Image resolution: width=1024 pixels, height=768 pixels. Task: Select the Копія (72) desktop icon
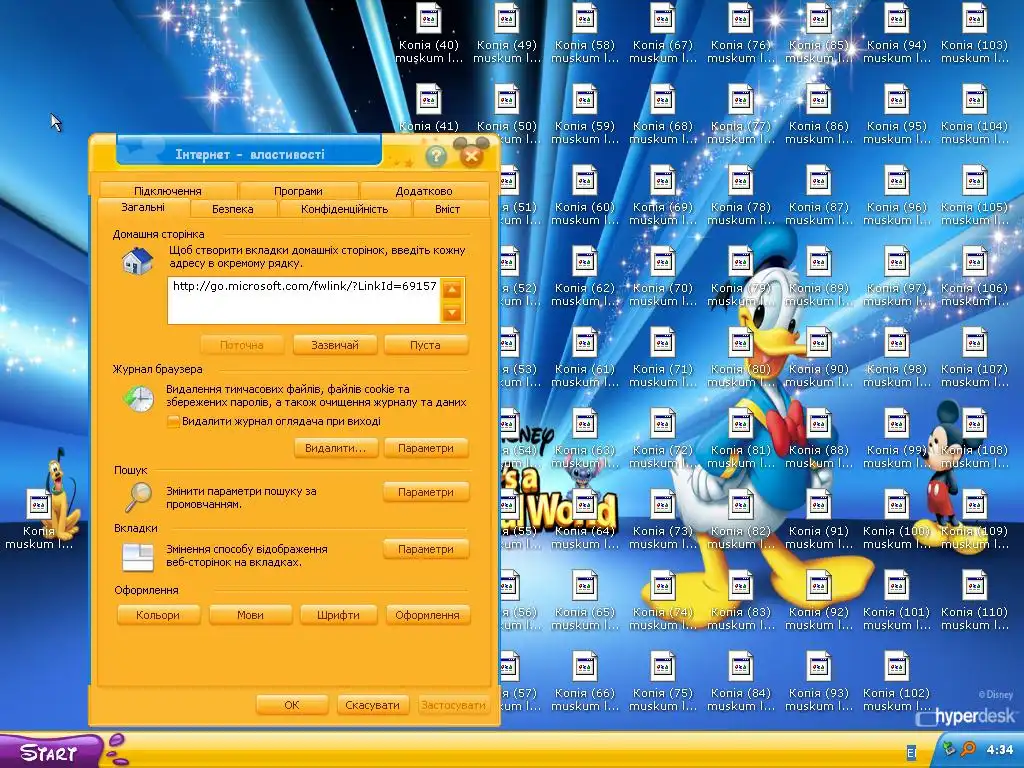pos(662,439)
